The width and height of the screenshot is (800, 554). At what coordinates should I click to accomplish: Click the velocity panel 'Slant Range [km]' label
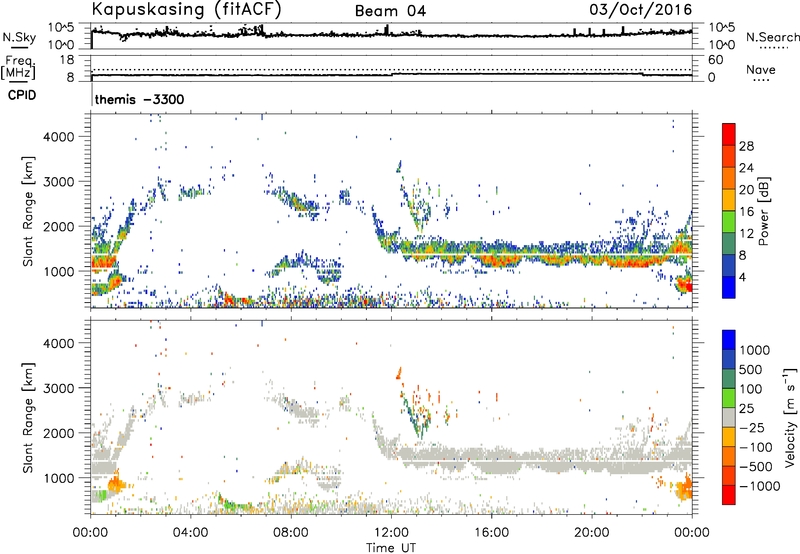tap(28, 418)
